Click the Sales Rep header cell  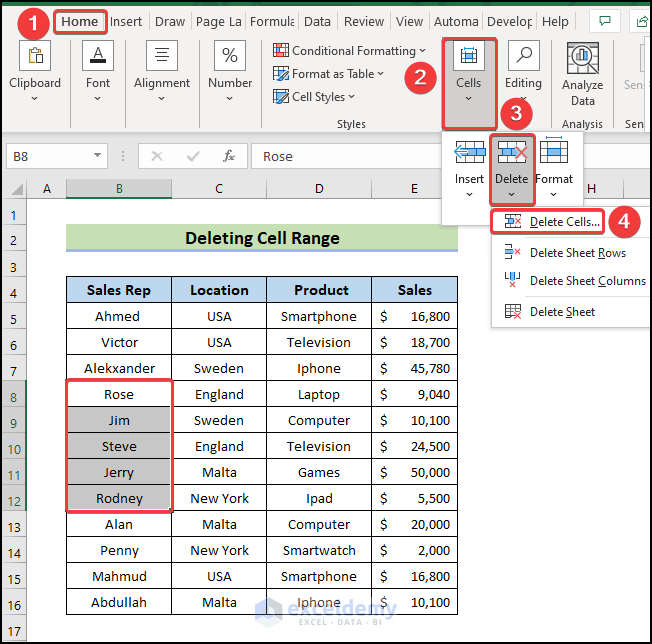click(119, 290)
